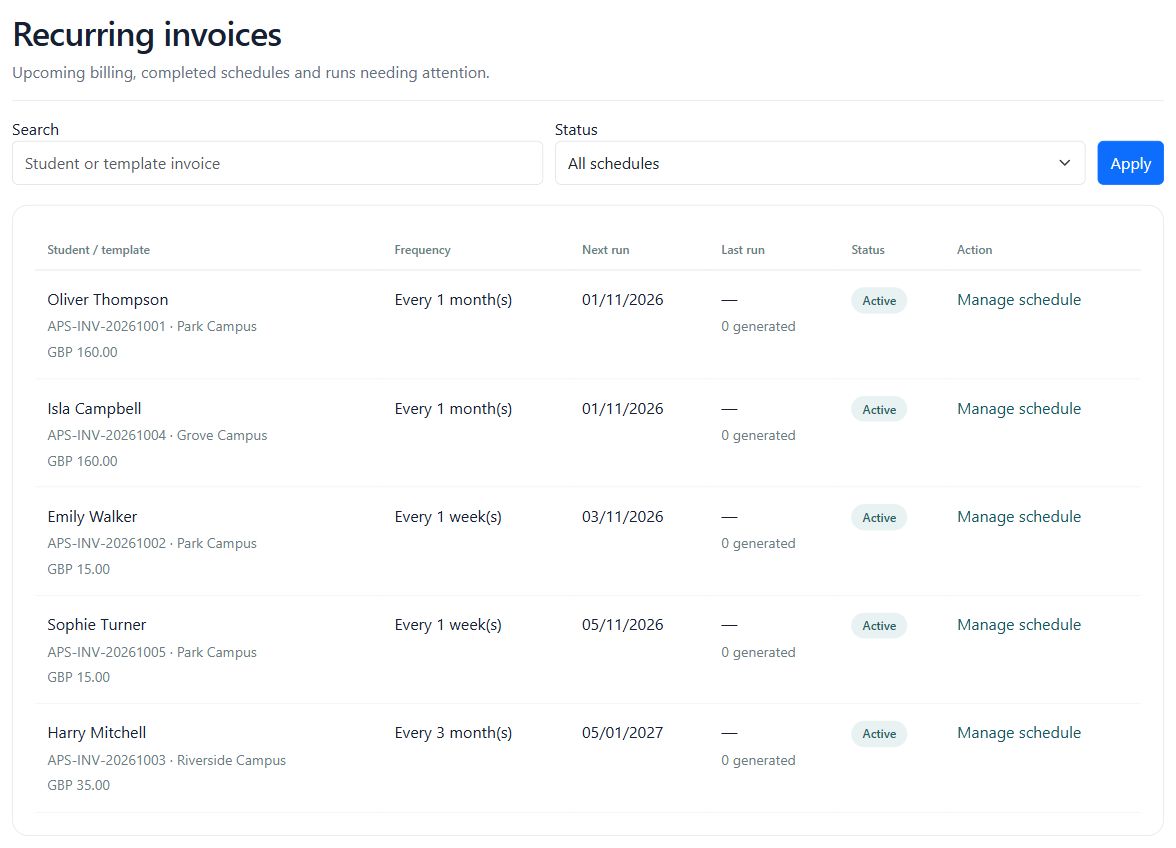The height and width of the screenshot is (848, 1176).
Task: Click 0 generated in Harry Mitchell's row
Action: click(x=758, y=760)
